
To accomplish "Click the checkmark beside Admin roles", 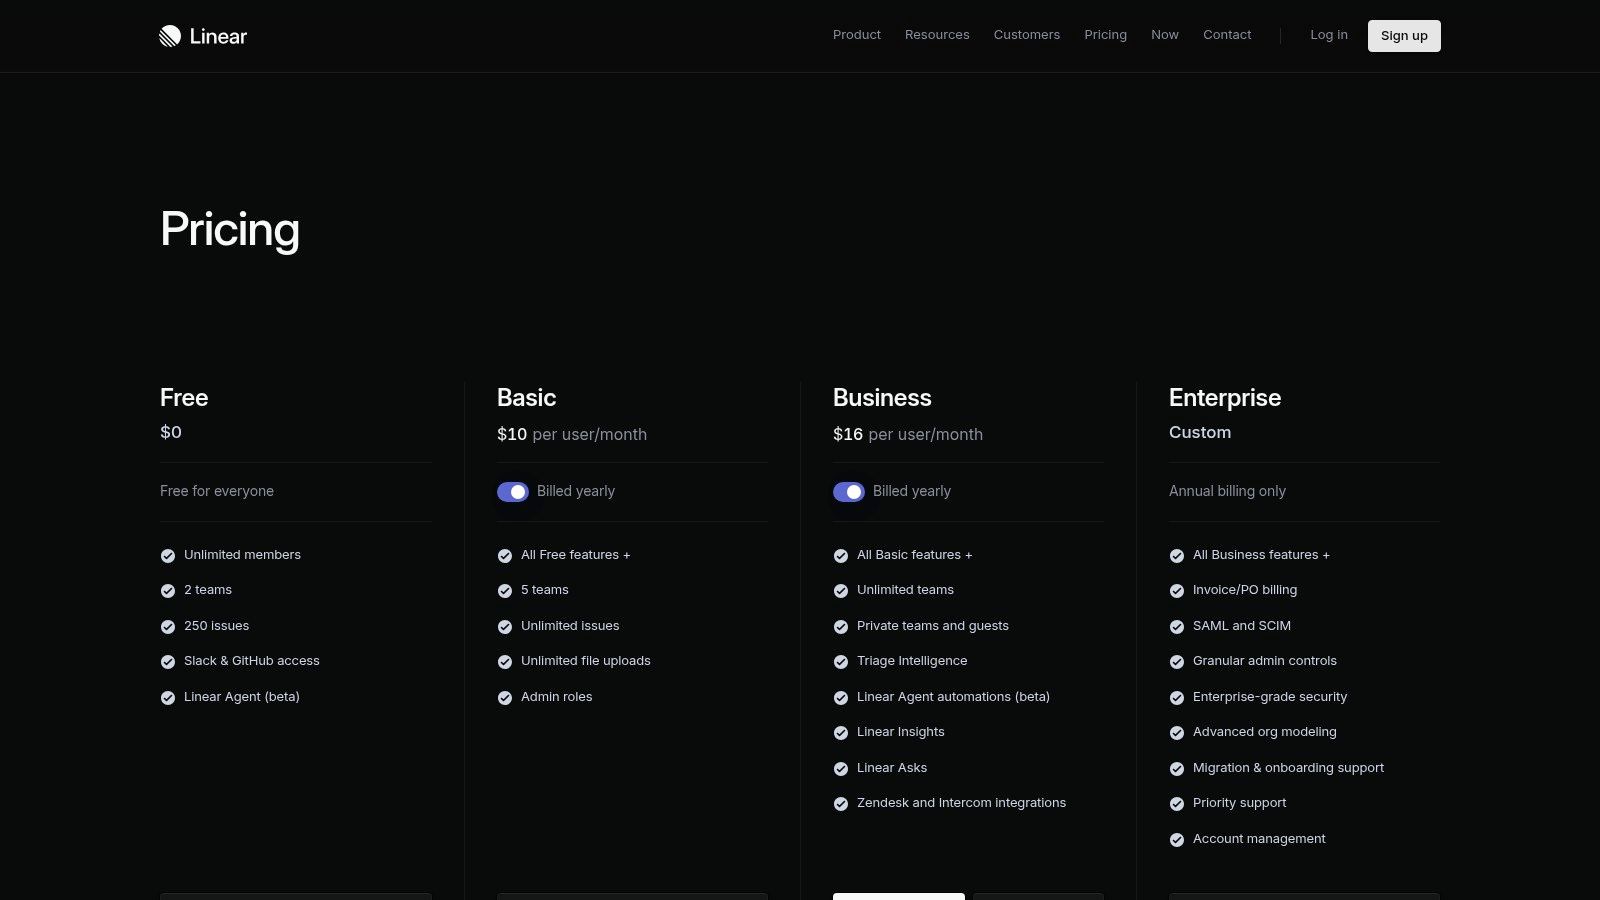I will [504, 697].
